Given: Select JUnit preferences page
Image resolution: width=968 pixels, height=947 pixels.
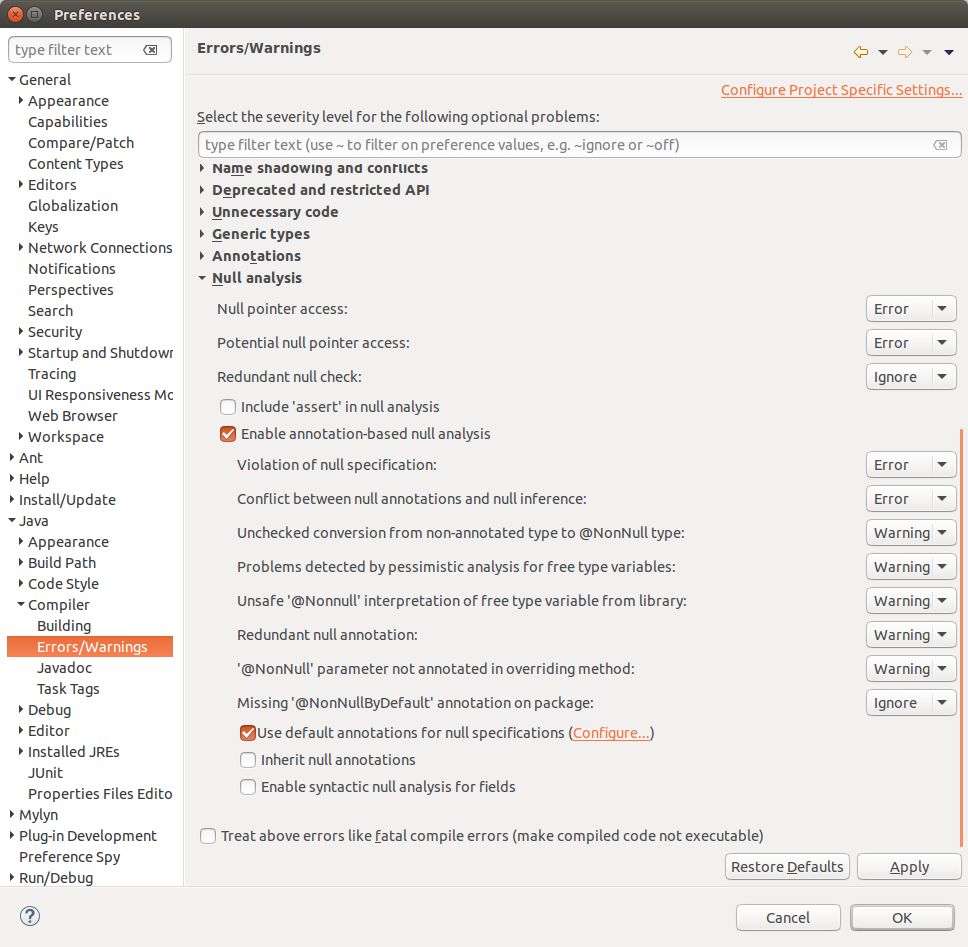Looking at the screenshot, I should [x=46, y=773].
